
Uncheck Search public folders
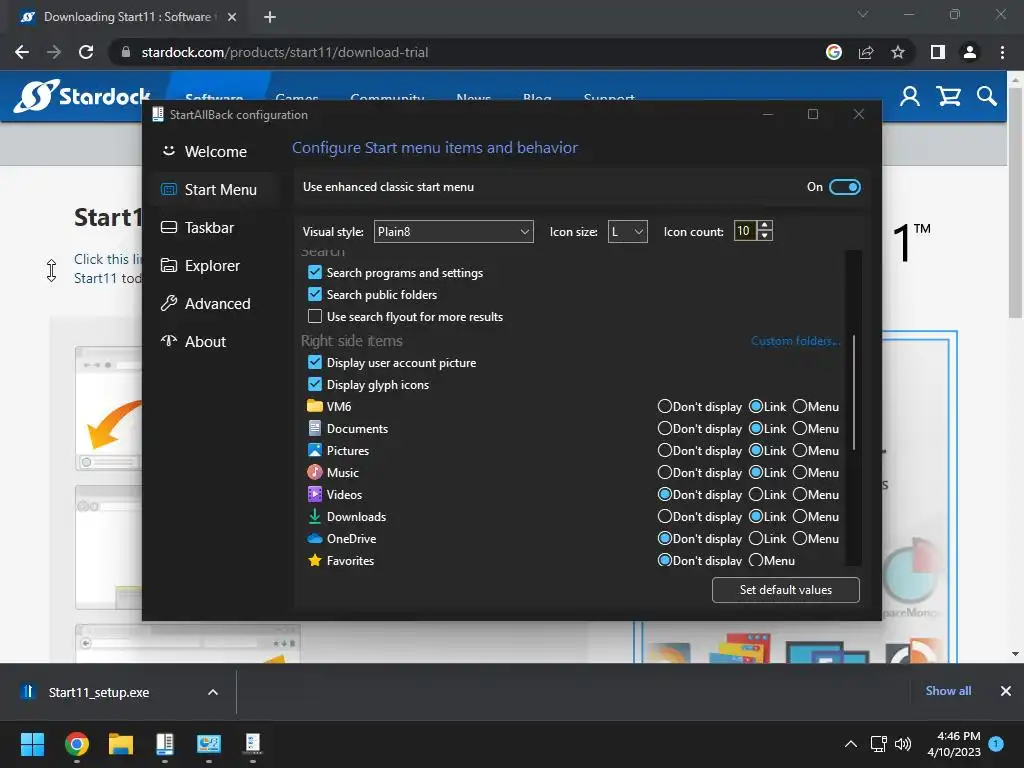coord(315,295)
